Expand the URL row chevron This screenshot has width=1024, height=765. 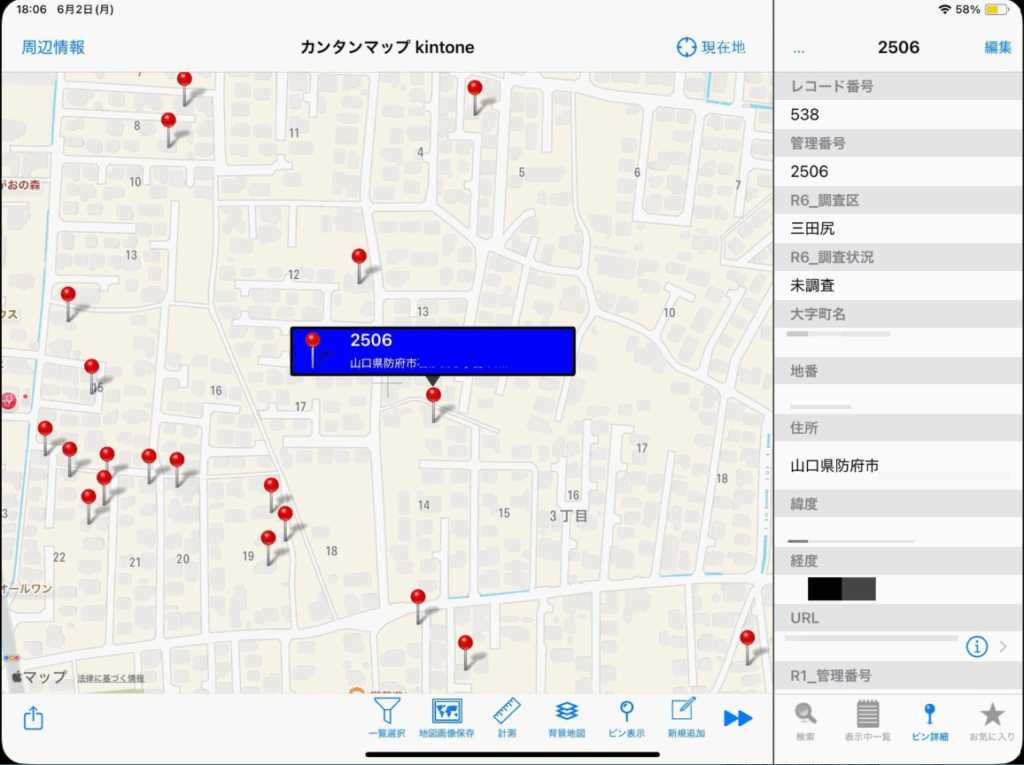pyautogui.click(x=1003, y=647)
